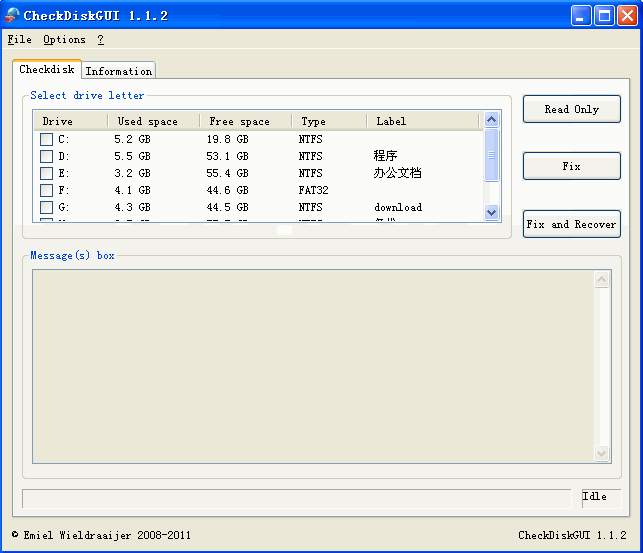Select the C: drive letter text

(x=64, y=139)
